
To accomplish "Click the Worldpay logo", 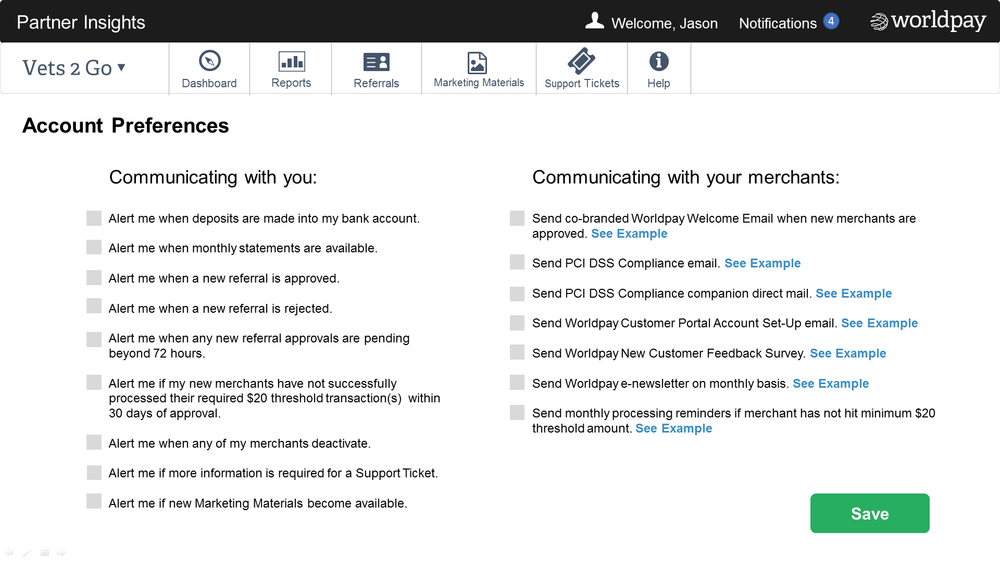I will point(928,21).
